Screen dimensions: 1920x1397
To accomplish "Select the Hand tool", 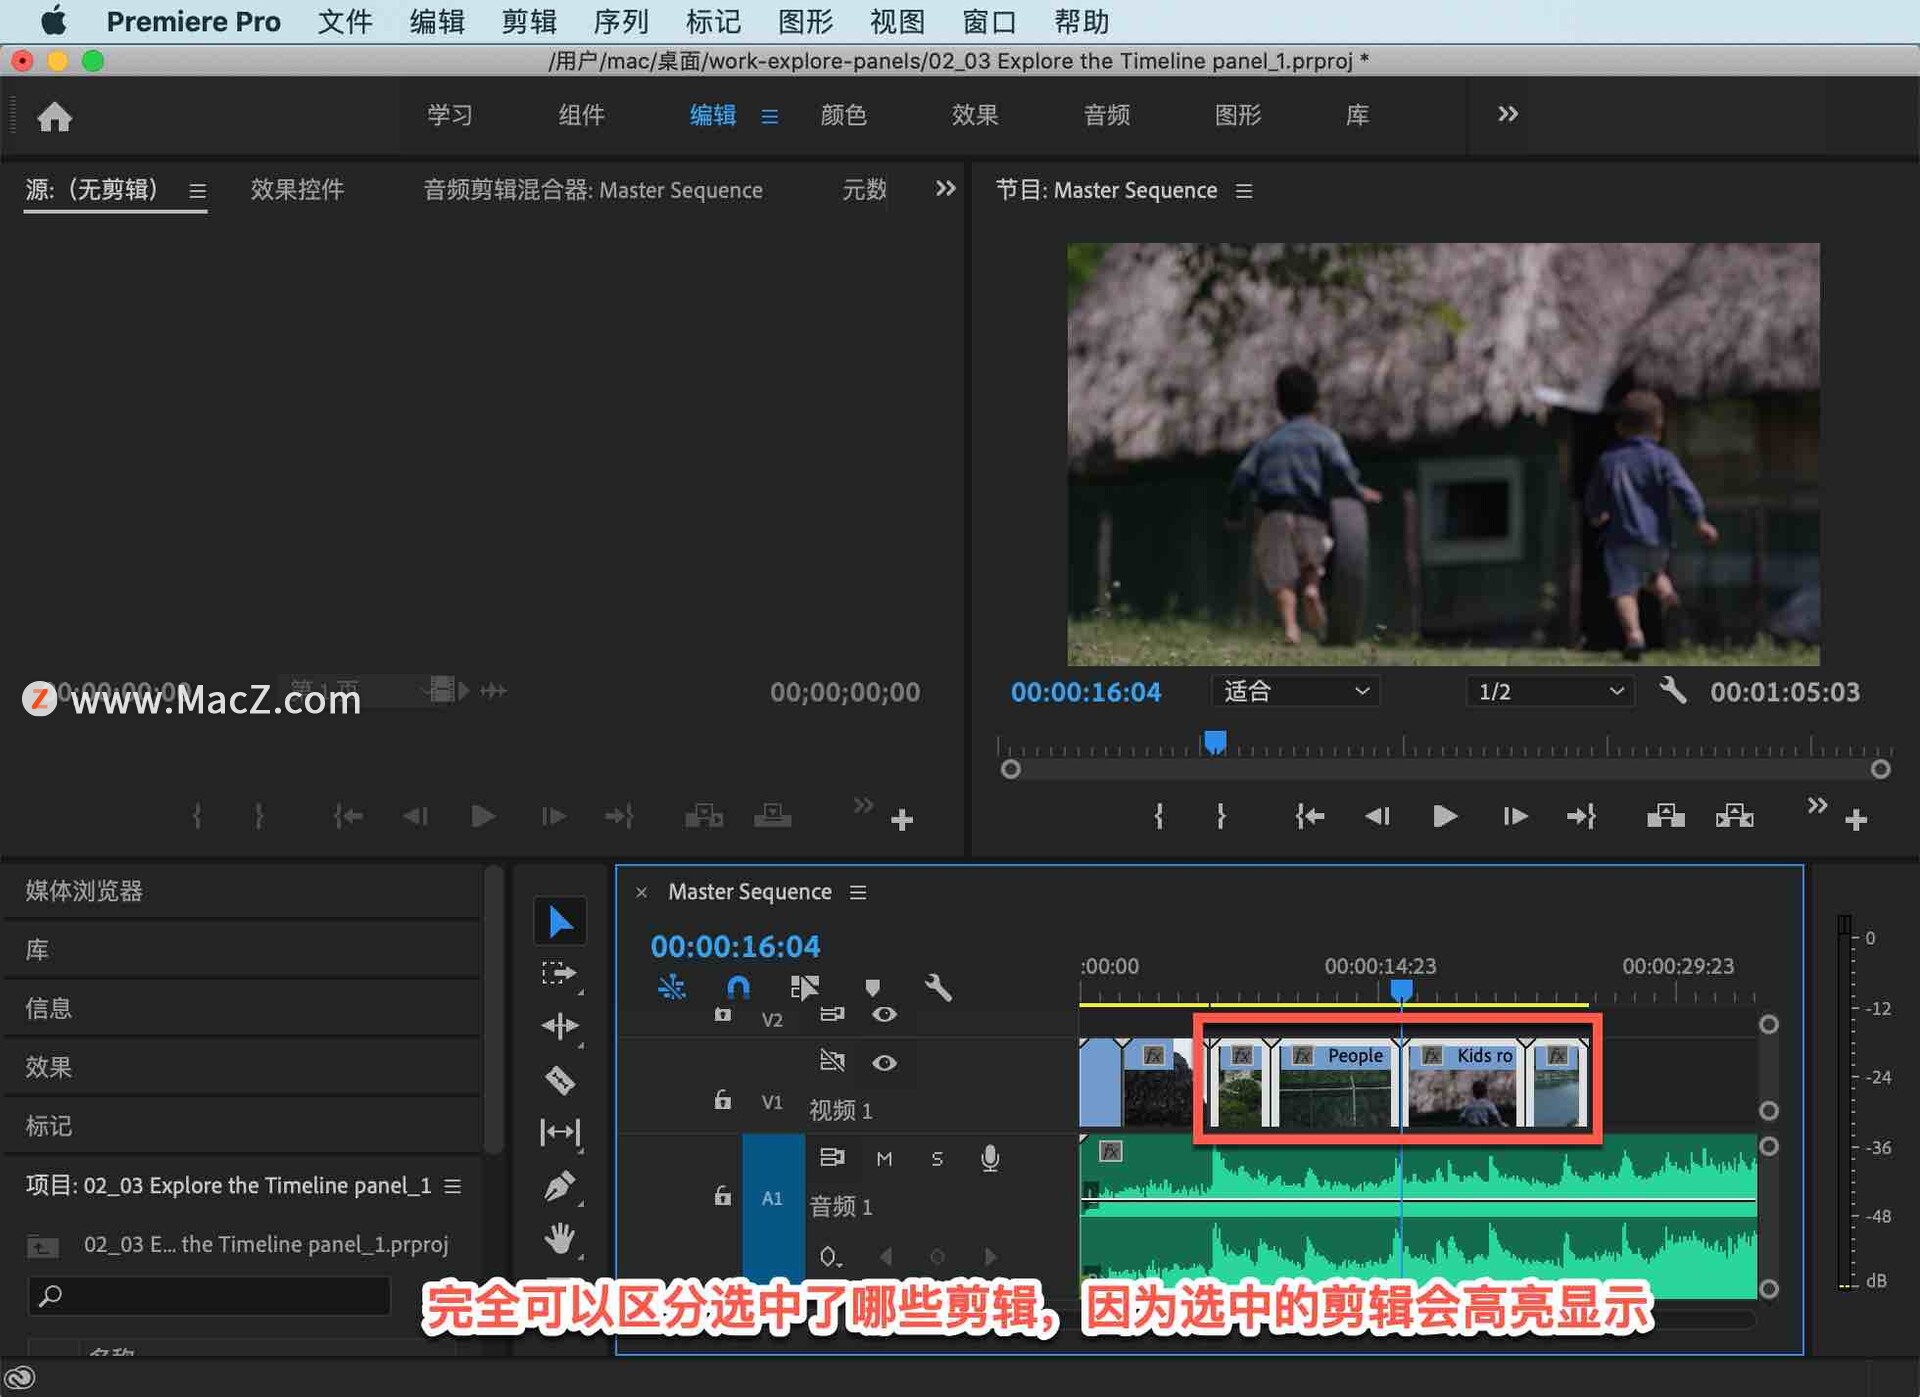I will pyautogui.click(x=560, y=1239).
